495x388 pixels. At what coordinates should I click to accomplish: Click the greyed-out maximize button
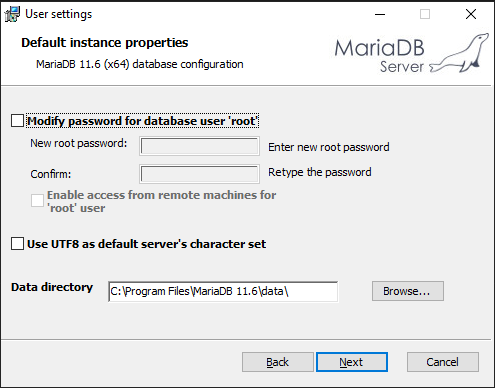tap(425, 14)
